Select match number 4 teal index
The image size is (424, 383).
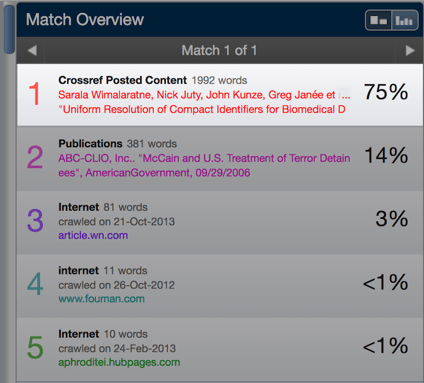[35, 284]
